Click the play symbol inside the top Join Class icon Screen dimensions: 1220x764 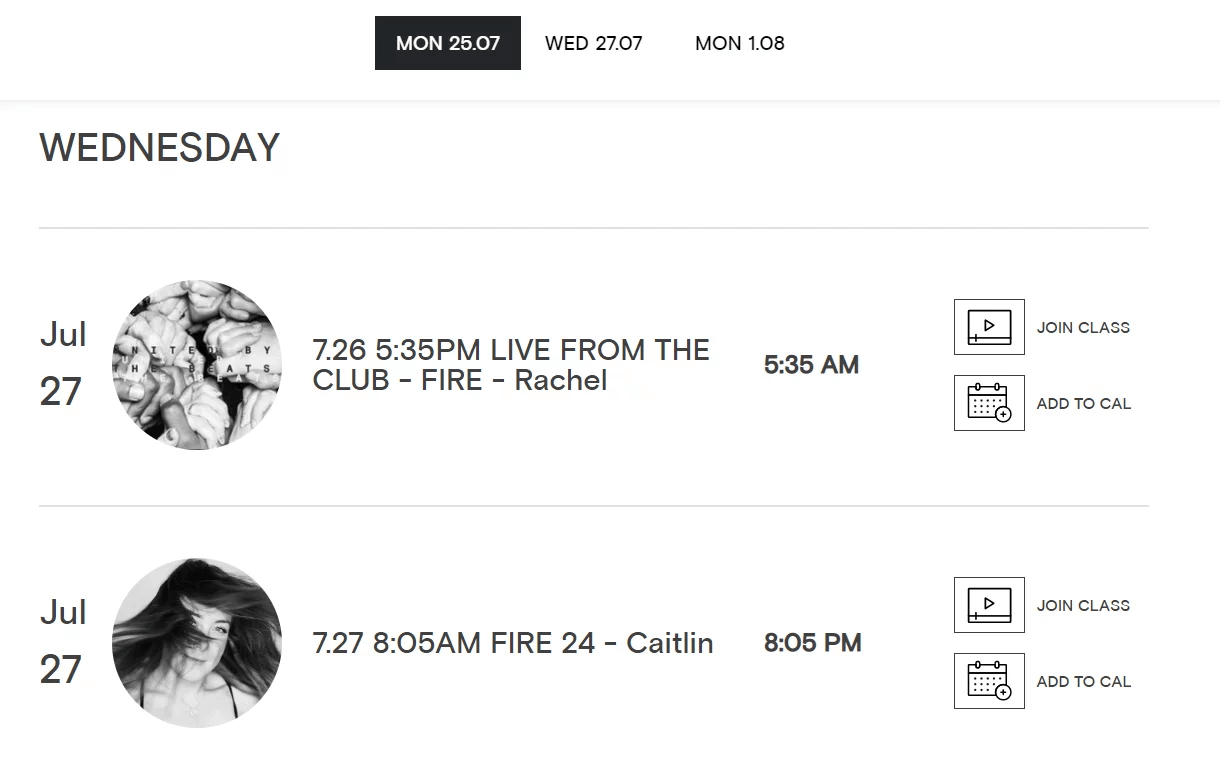[990, 326]
